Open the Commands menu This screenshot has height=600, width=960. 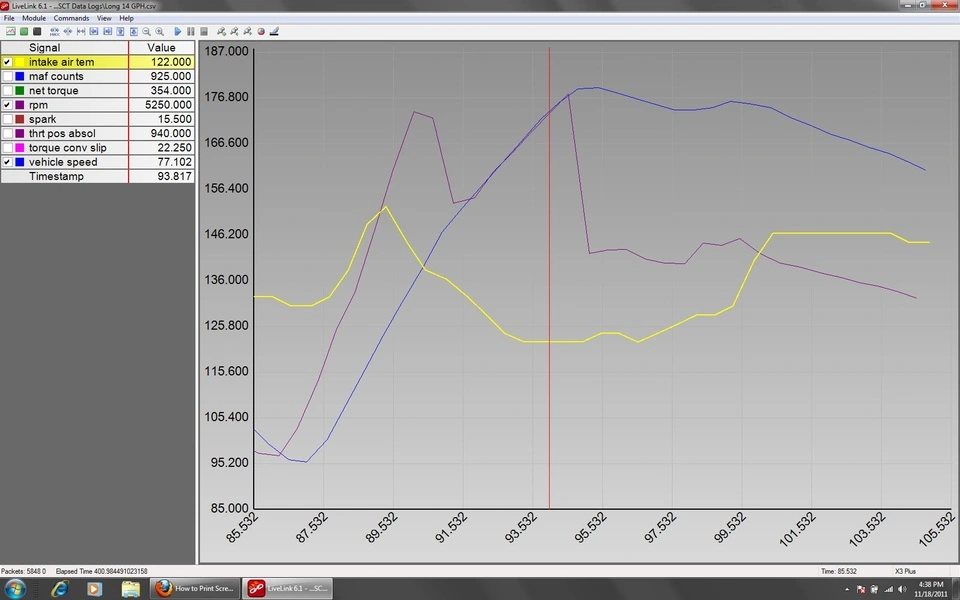click(71, 18)
